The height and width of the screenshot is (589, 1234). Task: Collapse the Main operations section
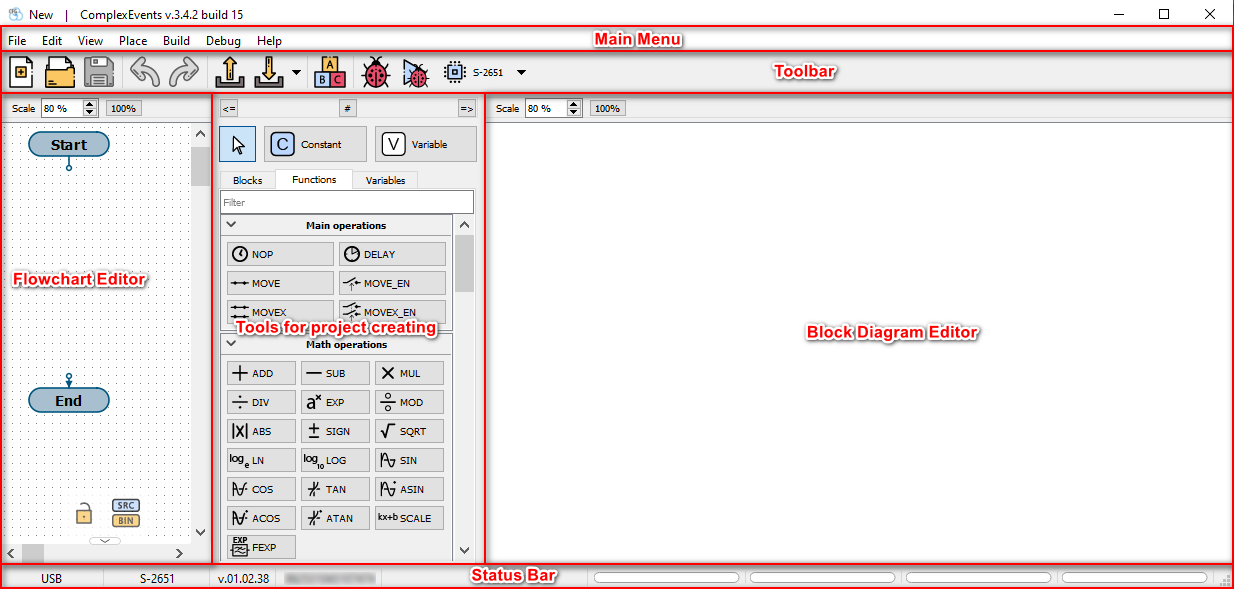[x=231, y=226]
